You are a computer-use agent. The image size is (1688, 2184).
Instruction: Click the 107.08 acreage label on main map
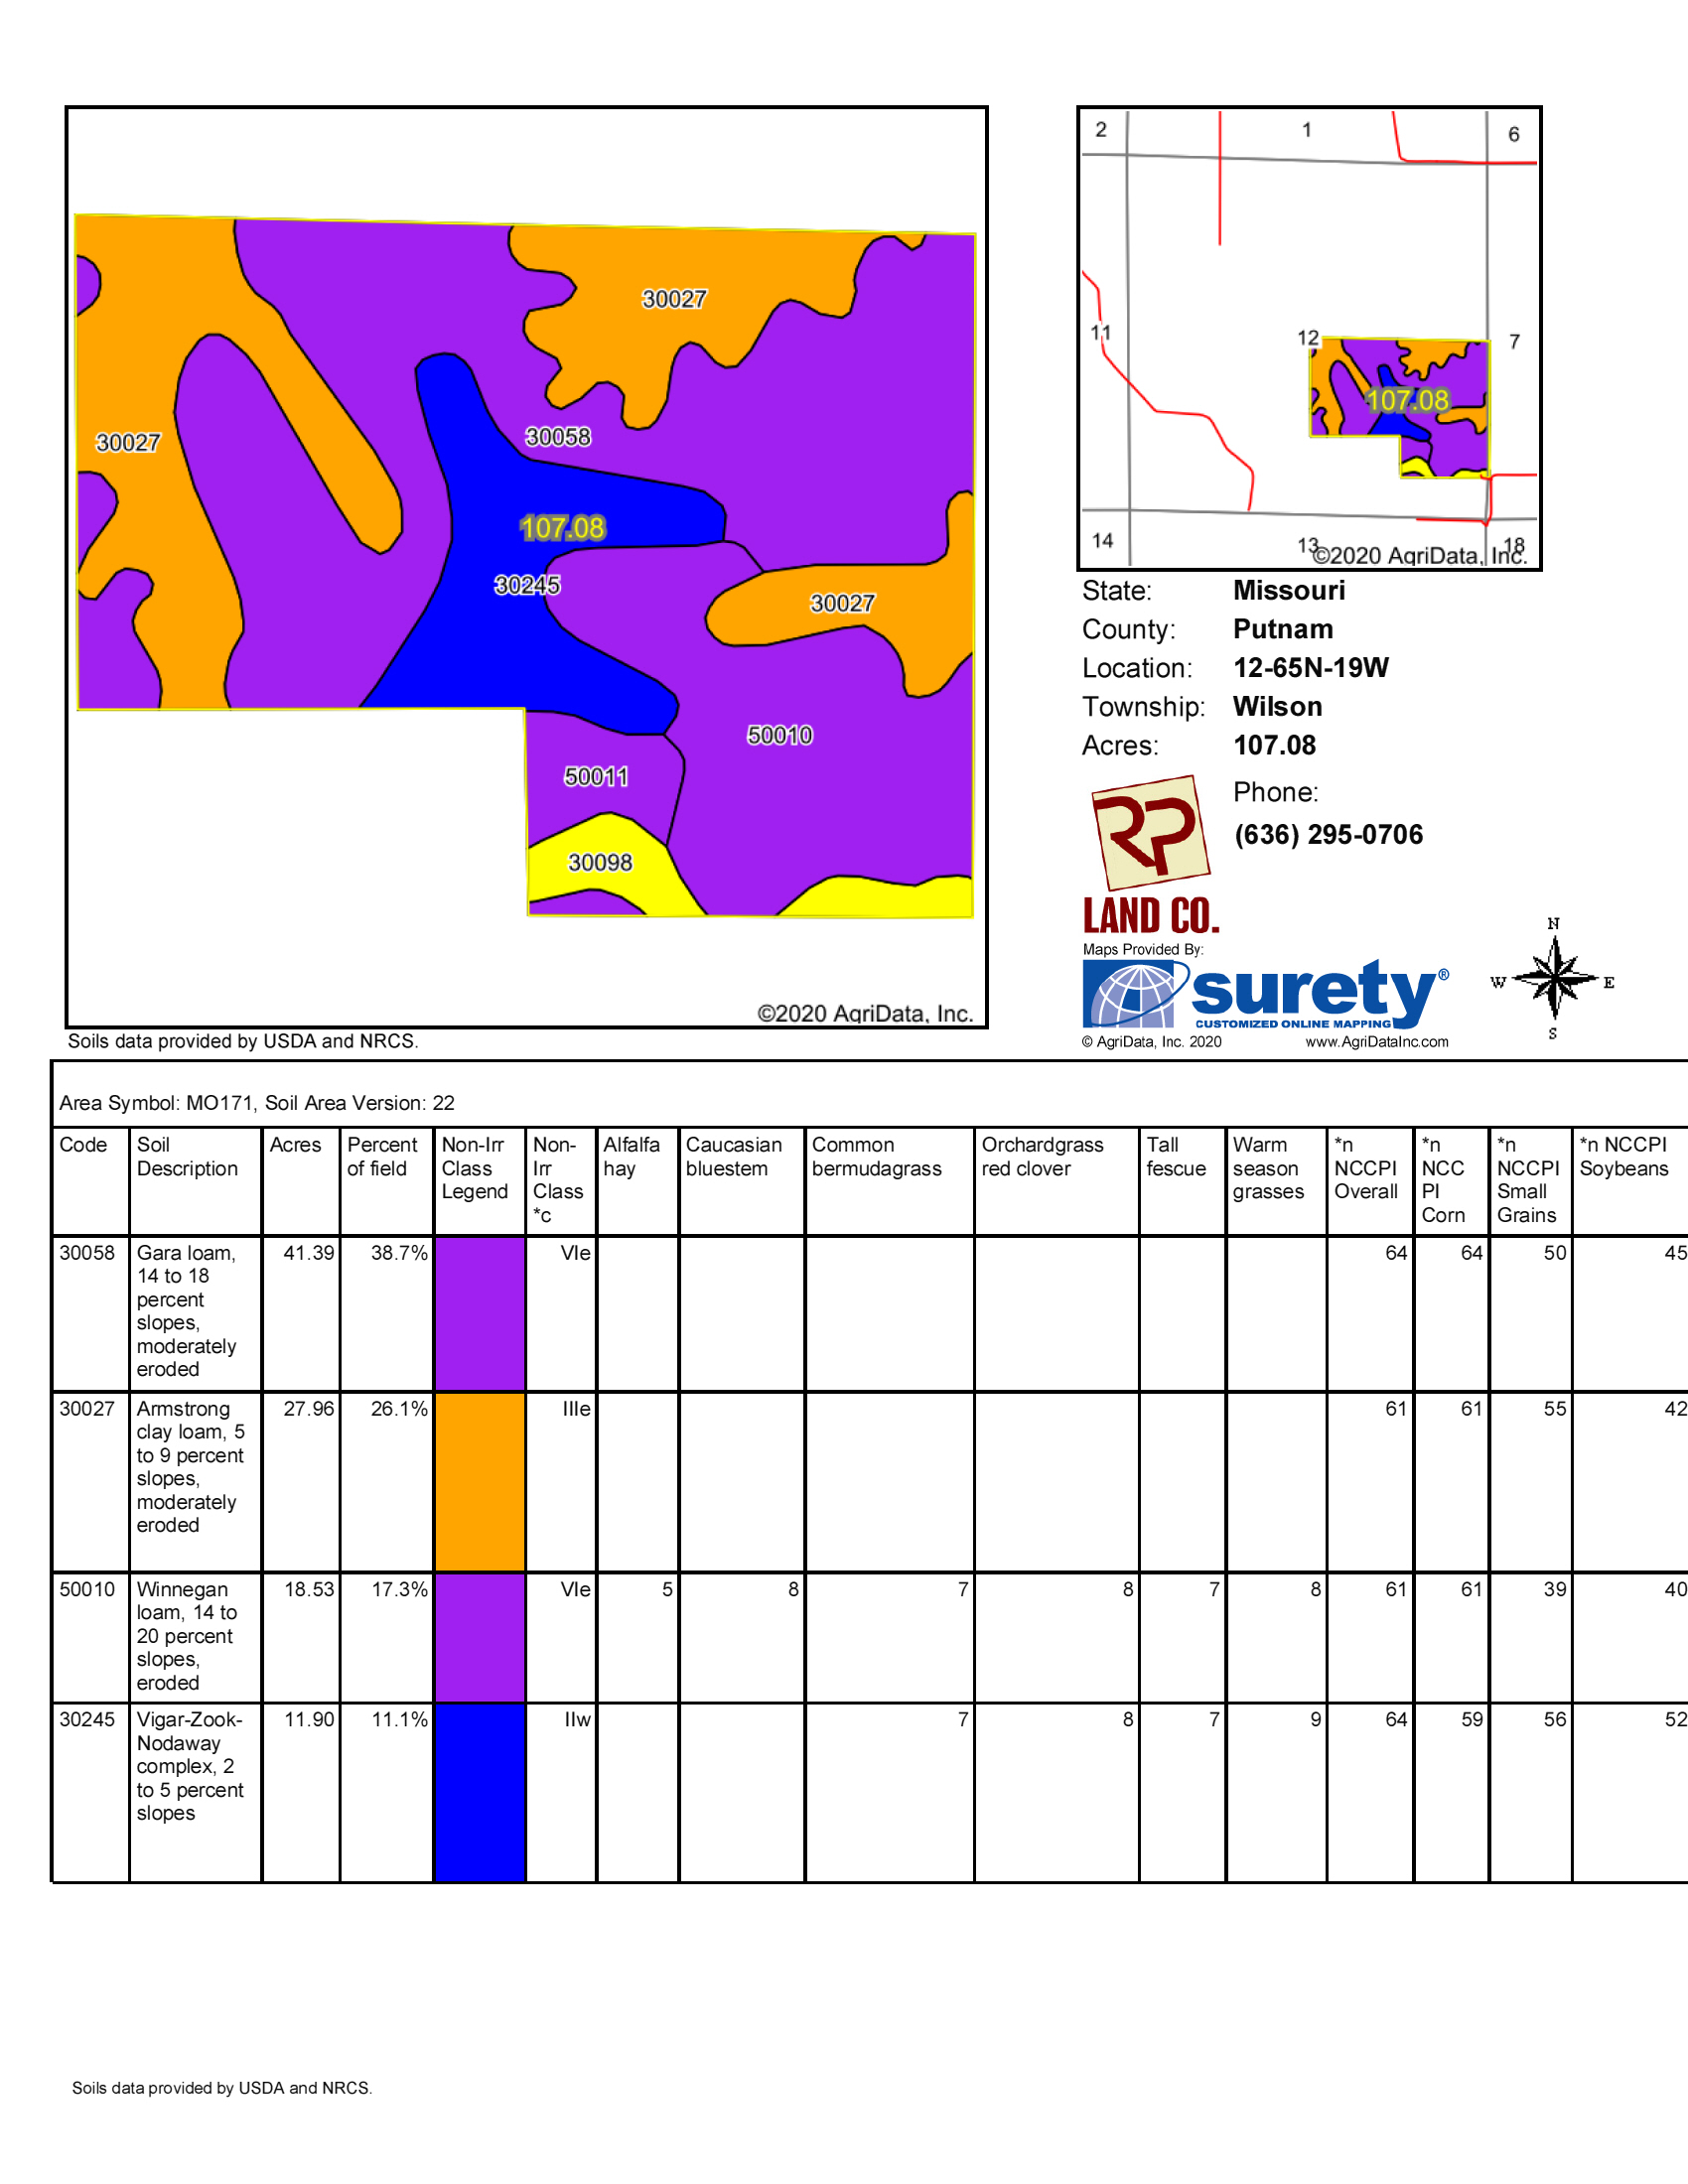tap(563, 528)
